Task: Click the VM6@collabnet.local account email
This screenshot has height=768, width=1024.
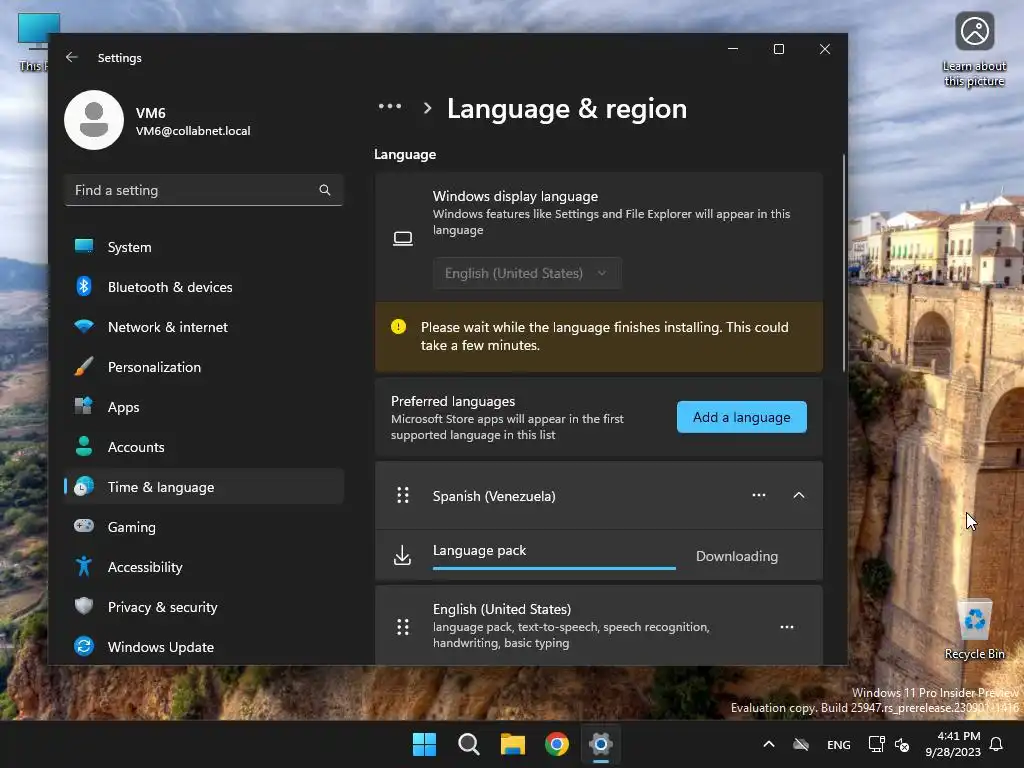Action: coord(193,131)
